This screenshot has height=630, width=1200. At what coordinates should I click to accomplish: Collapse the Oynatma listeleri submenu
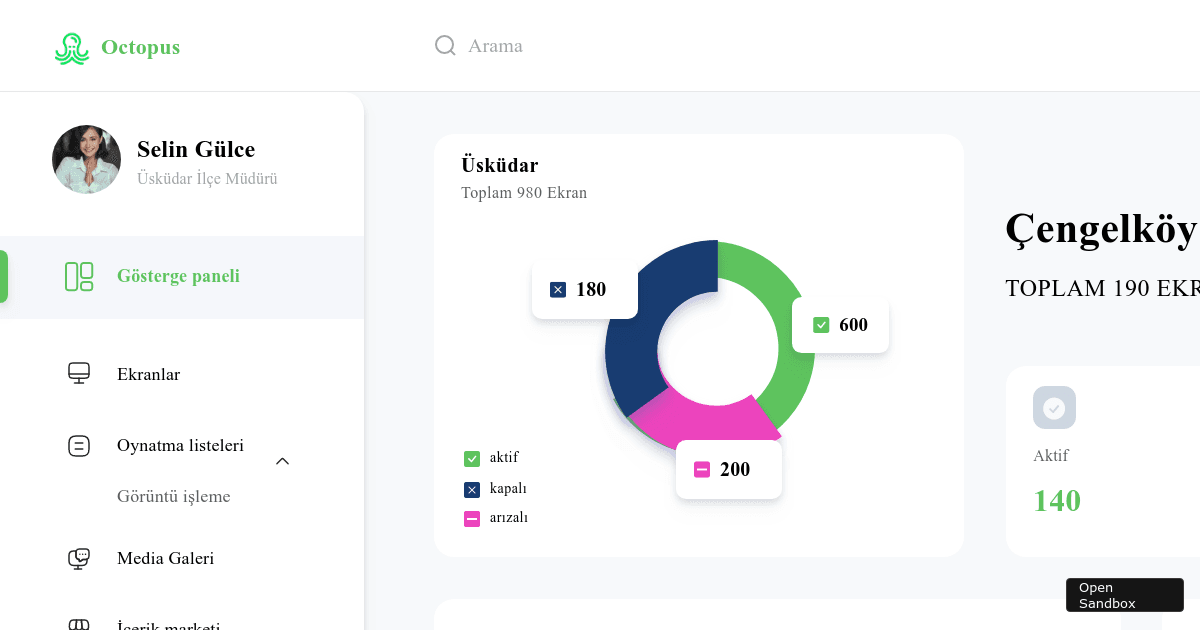click(x=282, y=461)
